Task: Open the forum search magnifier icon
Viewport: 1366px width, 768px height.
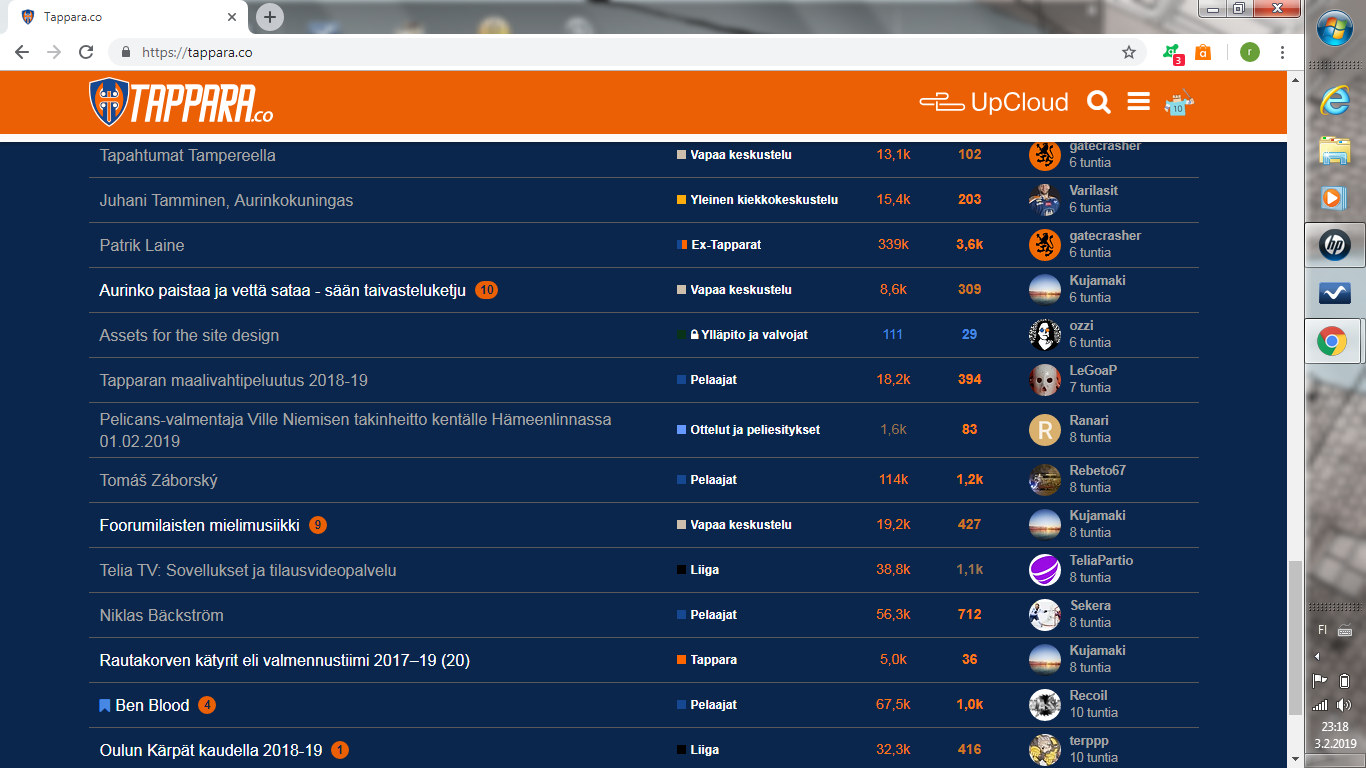Action: (x=1098, y=102)
